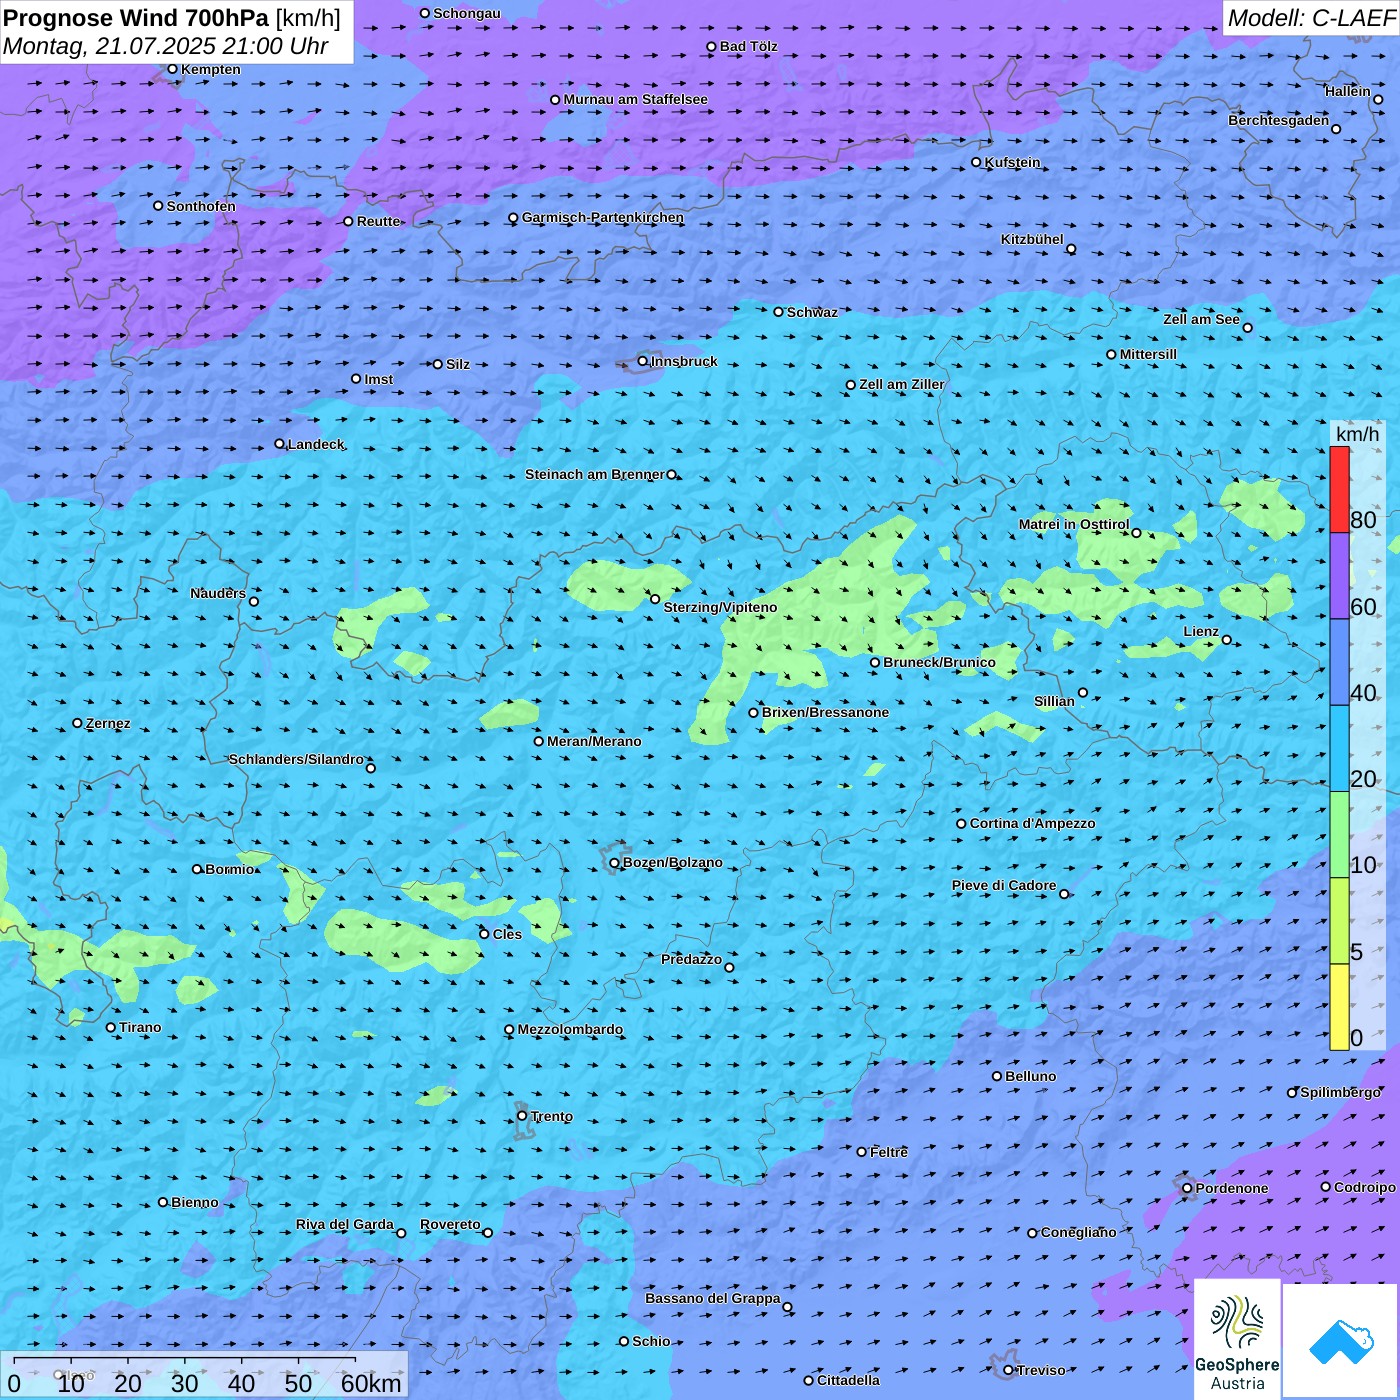Click the 'Sonthofen' label

coord(201,206)
